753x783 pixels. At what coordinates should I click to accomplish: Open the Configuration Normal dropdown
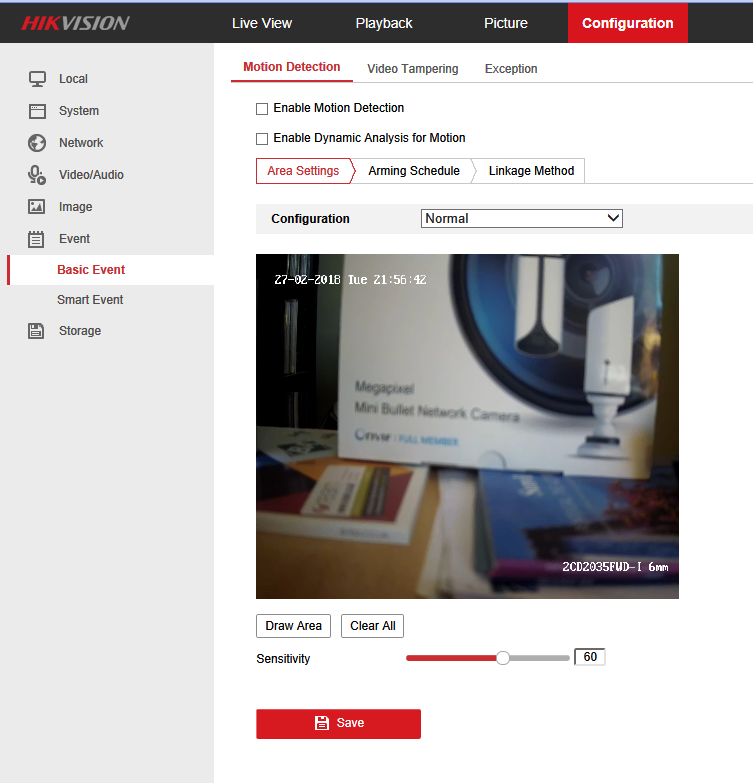point(521,218)
